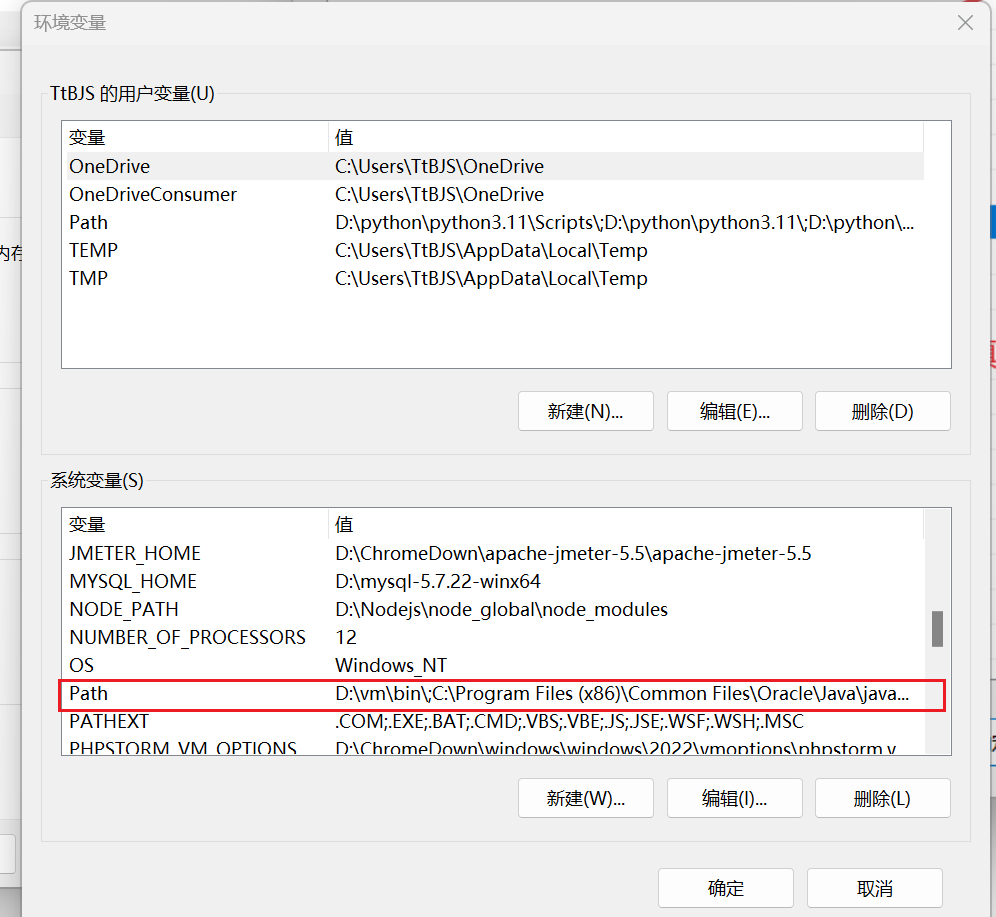
Task: Click the value D:\Nodejs\node_global\node_modules
Action: point(501,609)
